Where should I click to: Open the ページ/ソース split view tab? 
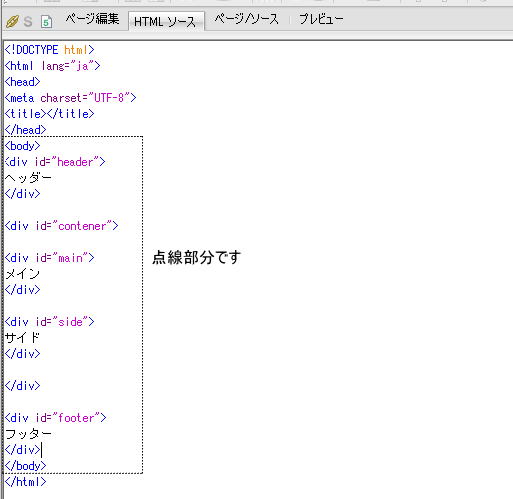246,19
